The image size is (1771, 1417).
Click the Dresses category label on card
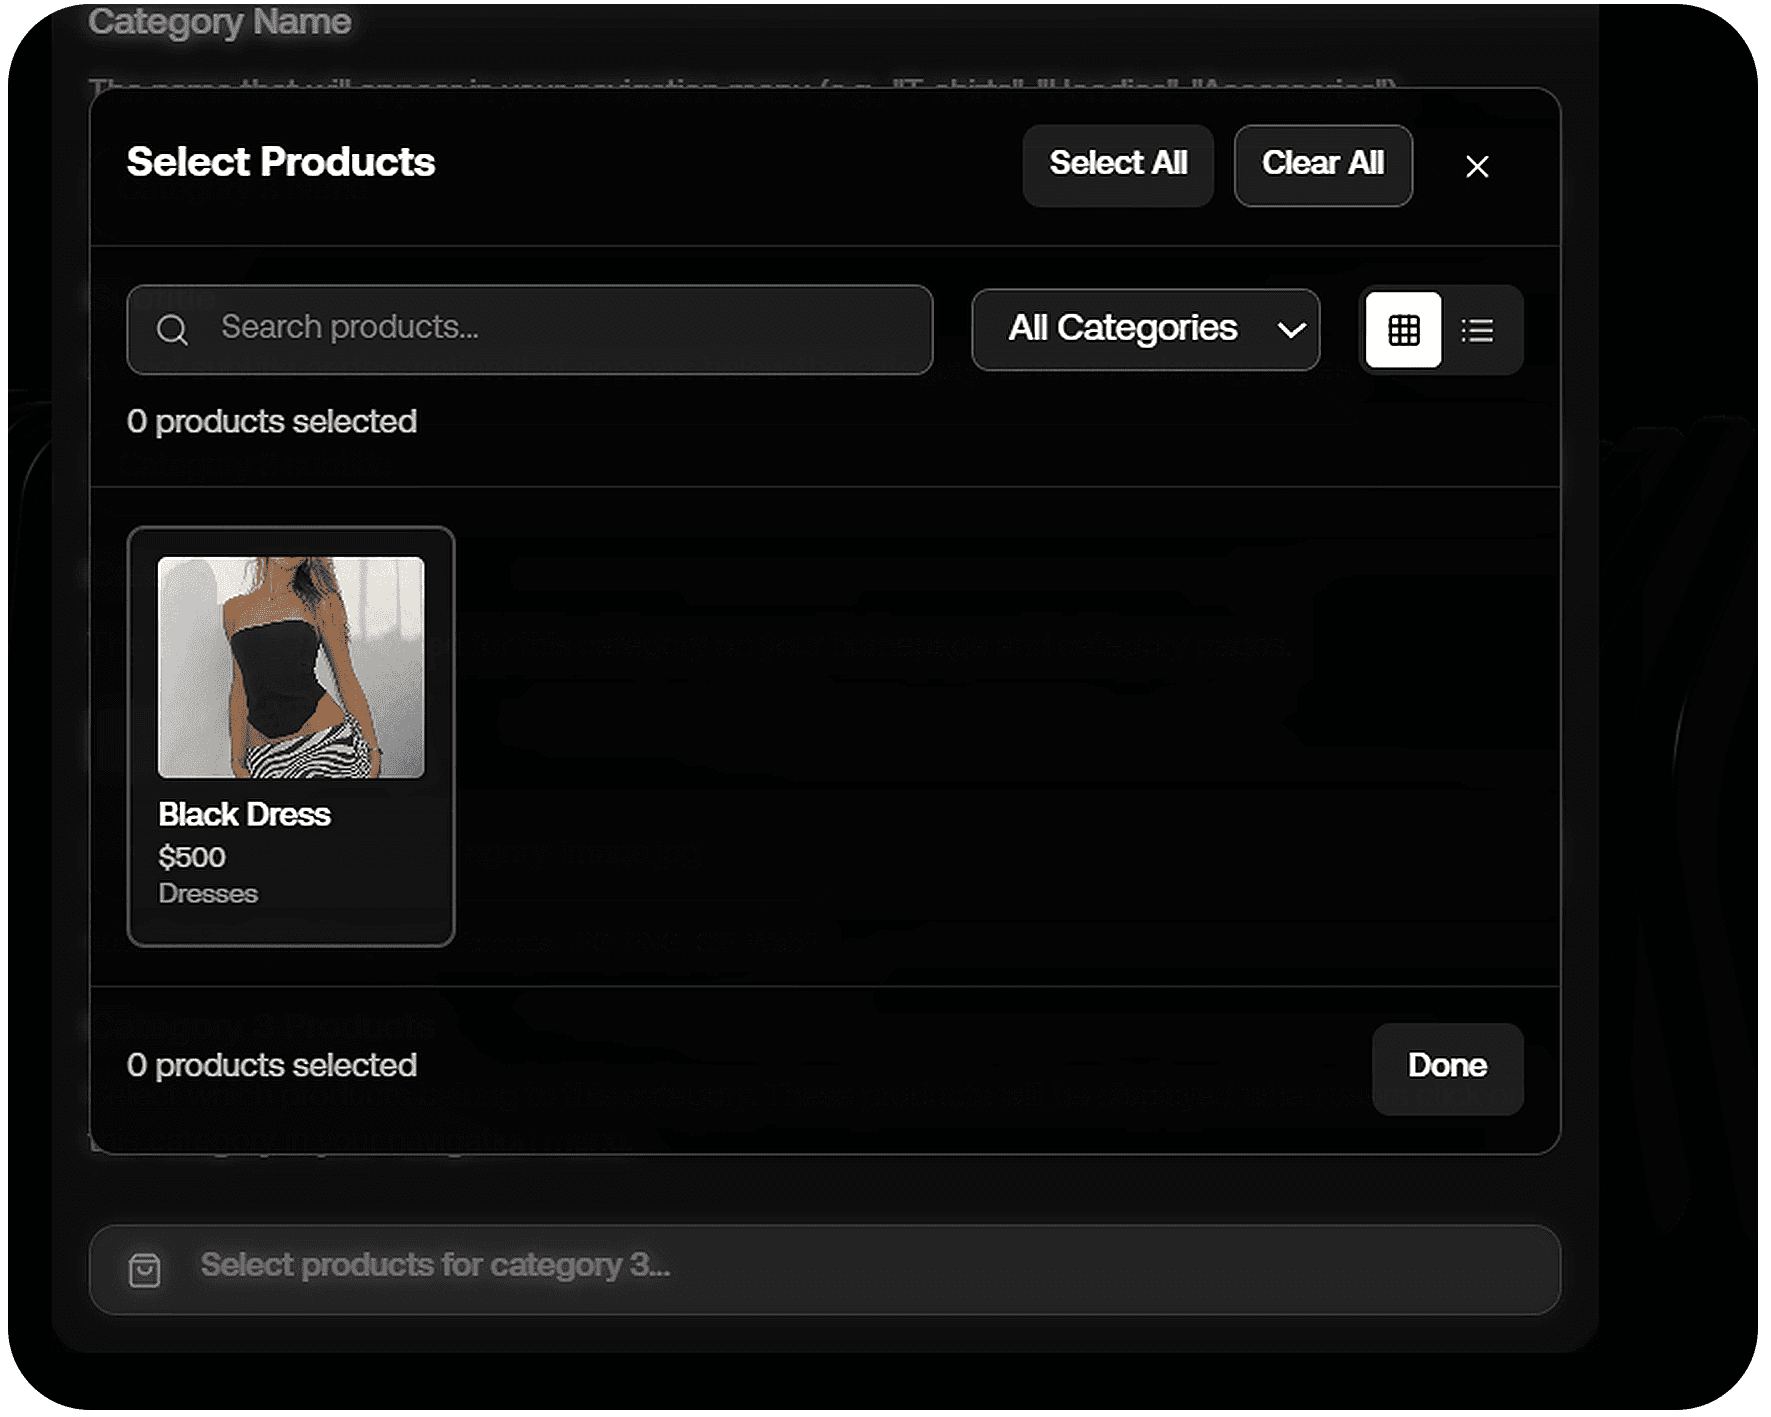(x=208, y=893)
